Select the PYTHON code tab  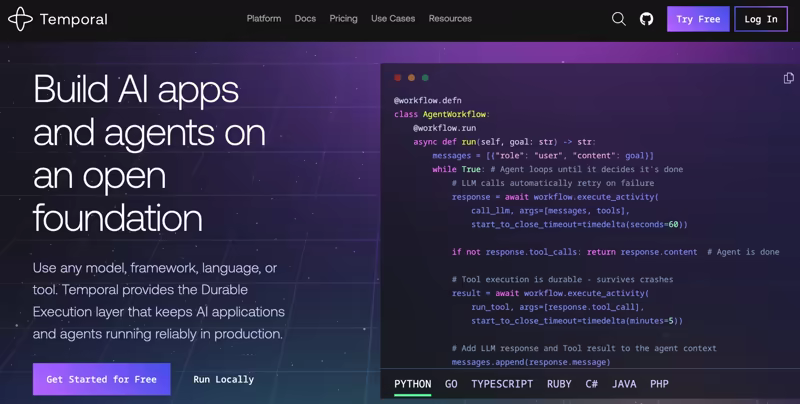click(413, 384)
